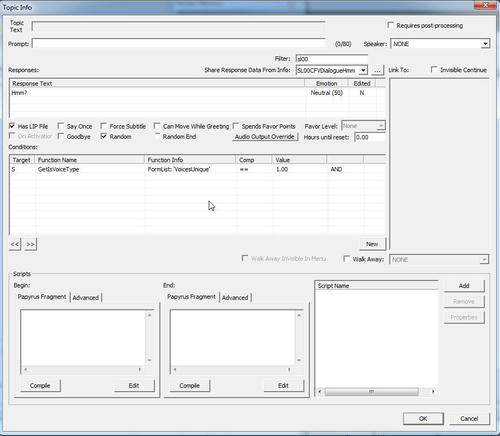This screenshot has width=500, height=436.
Task: Uncheck the Random checkbox
Action: tap(104, 136)
